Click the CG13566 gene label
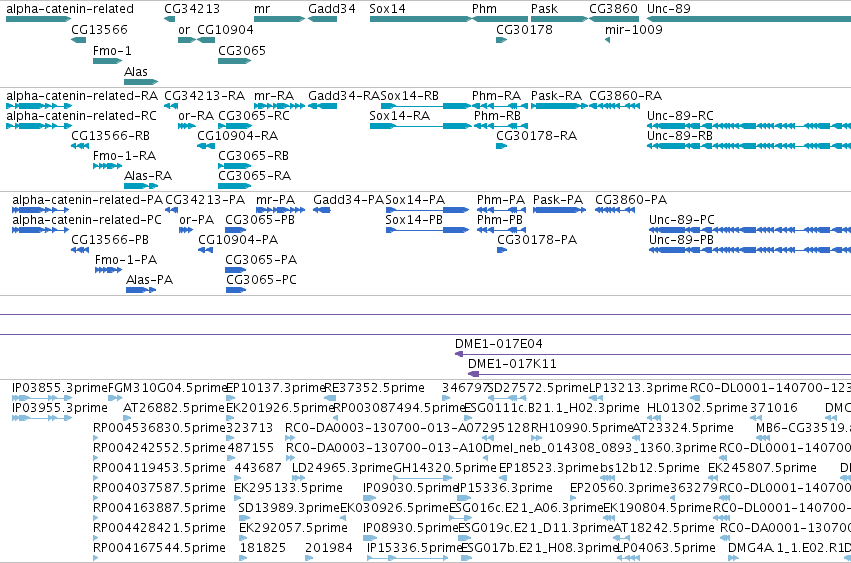This screenshot has height=563, width=851. pos(99,30)
